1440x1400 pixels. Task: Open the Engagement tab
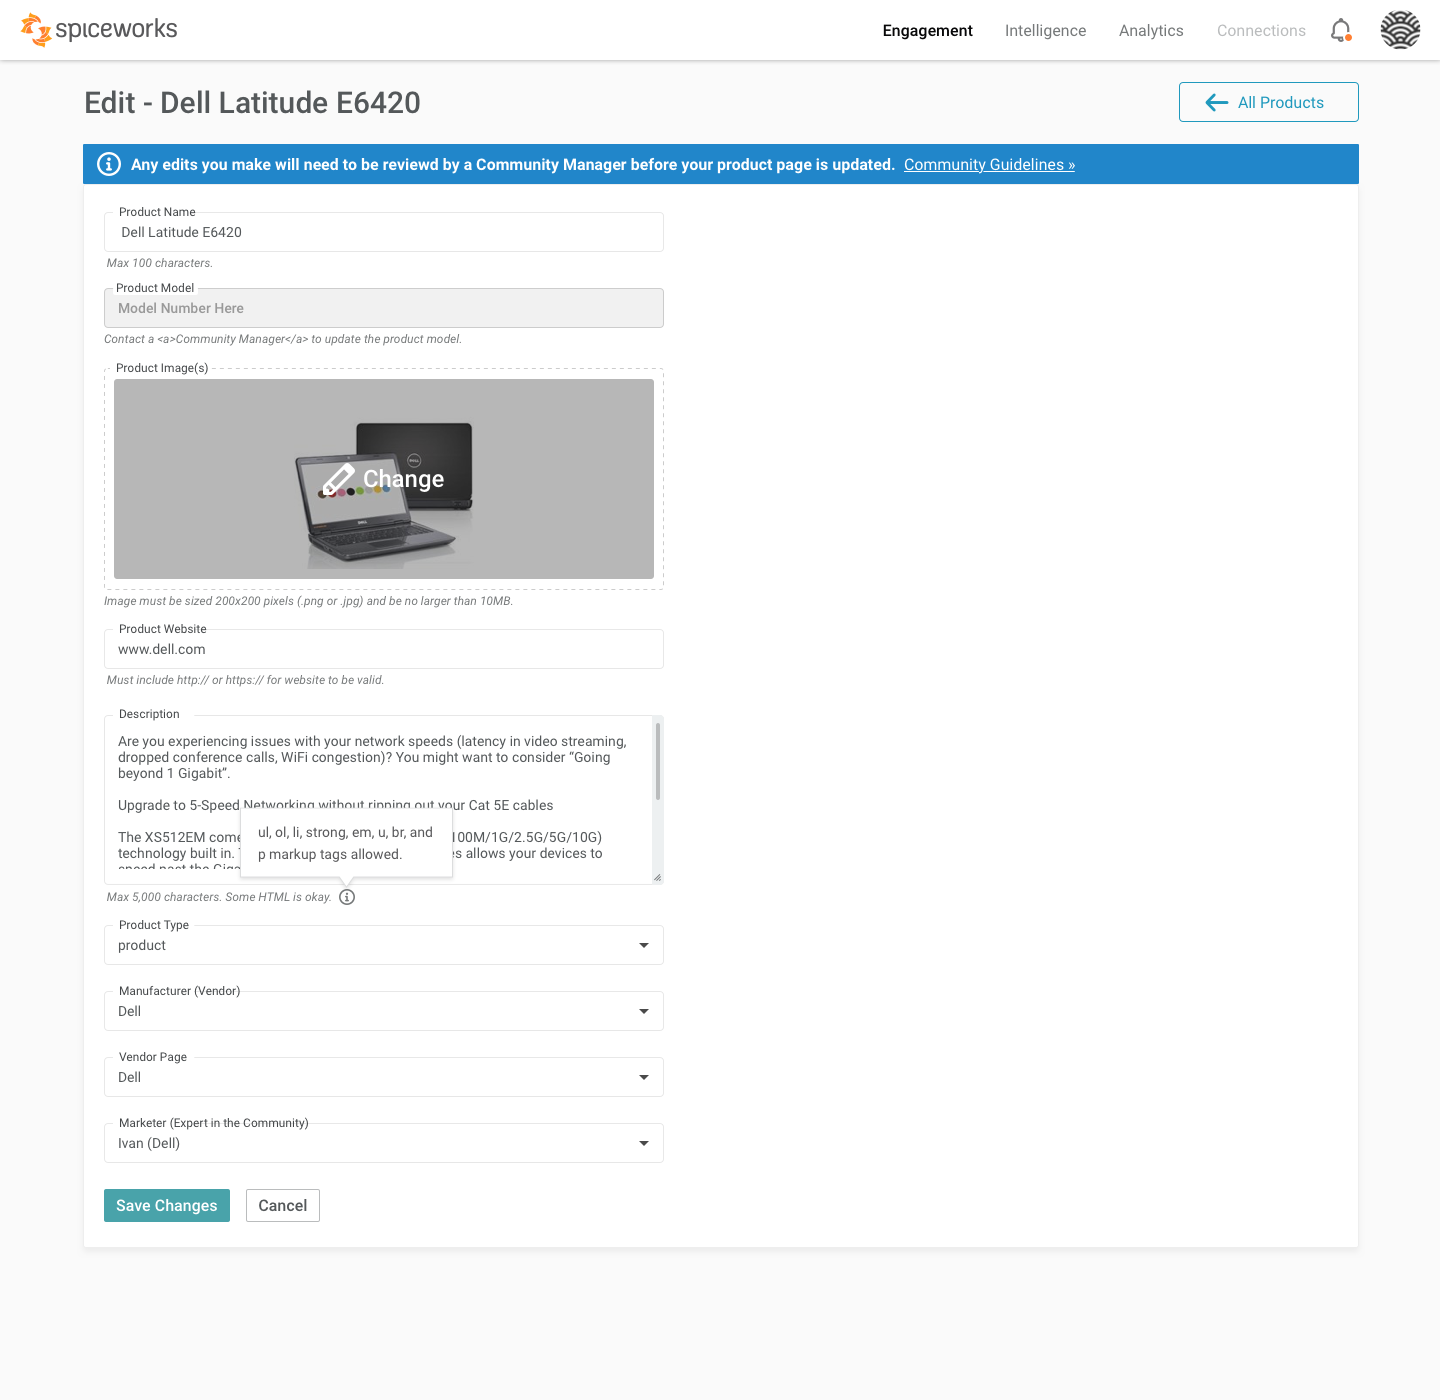coord(927,31)
